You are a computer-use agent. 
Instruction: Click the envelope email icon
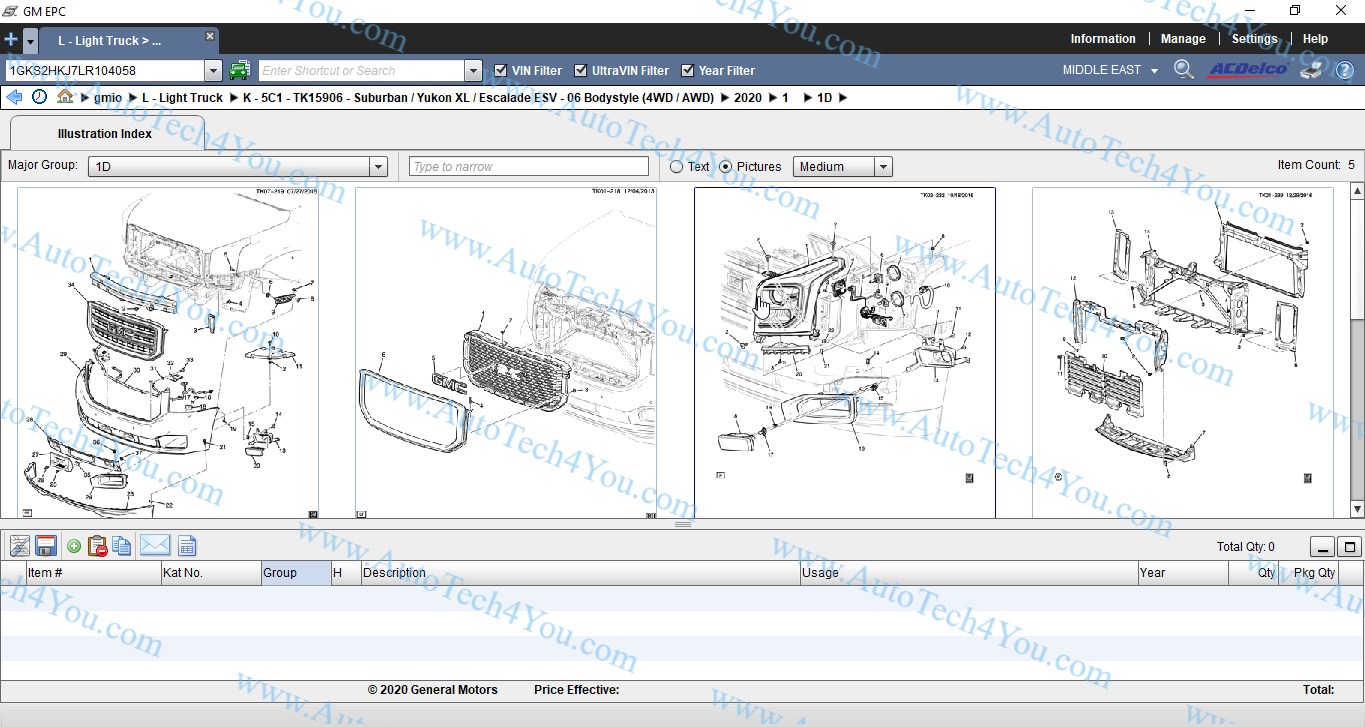click(155, 546)
